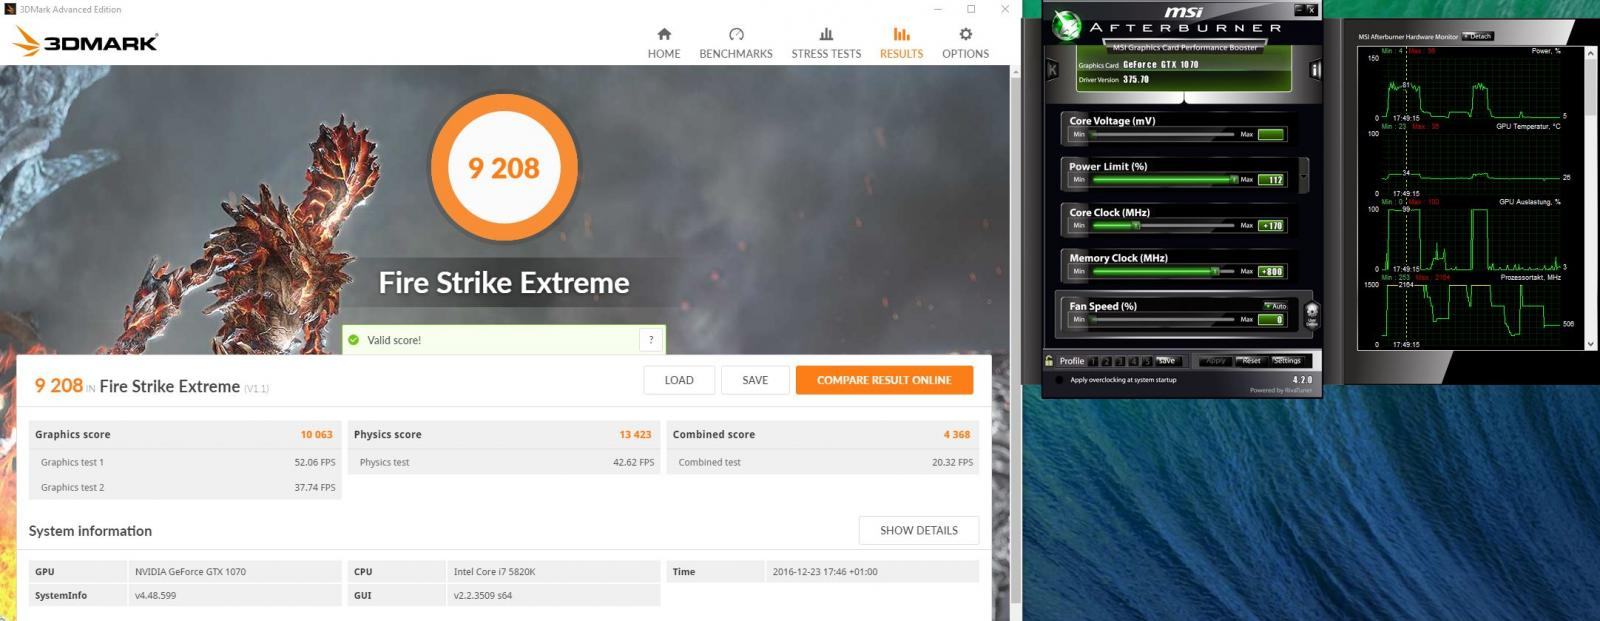Screen dimensions: 1600x621
Task: Click the User Define fan button
Action: tap(1312, 315)
